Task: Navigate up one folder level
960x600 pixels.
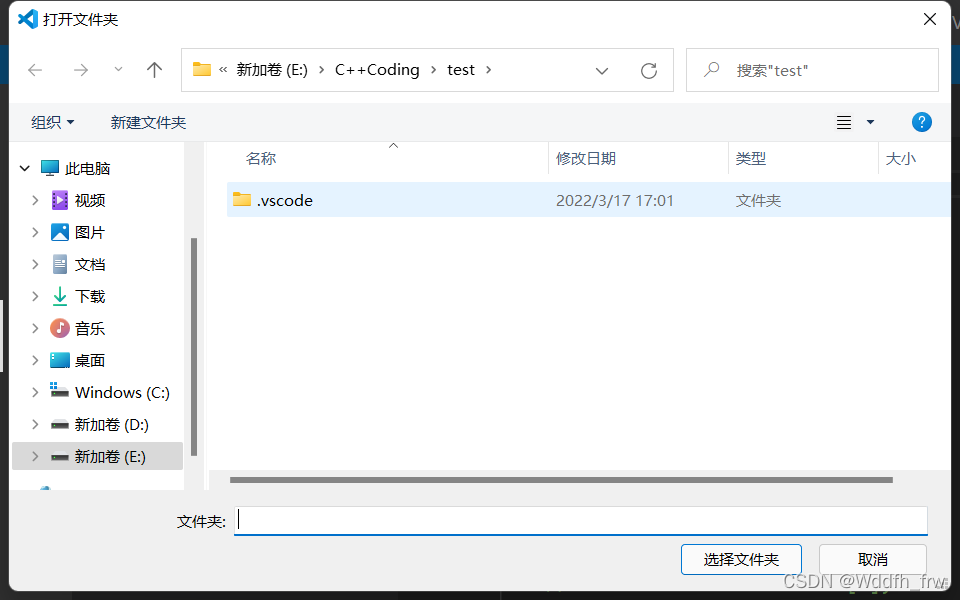Action: [x=154, y=69]
